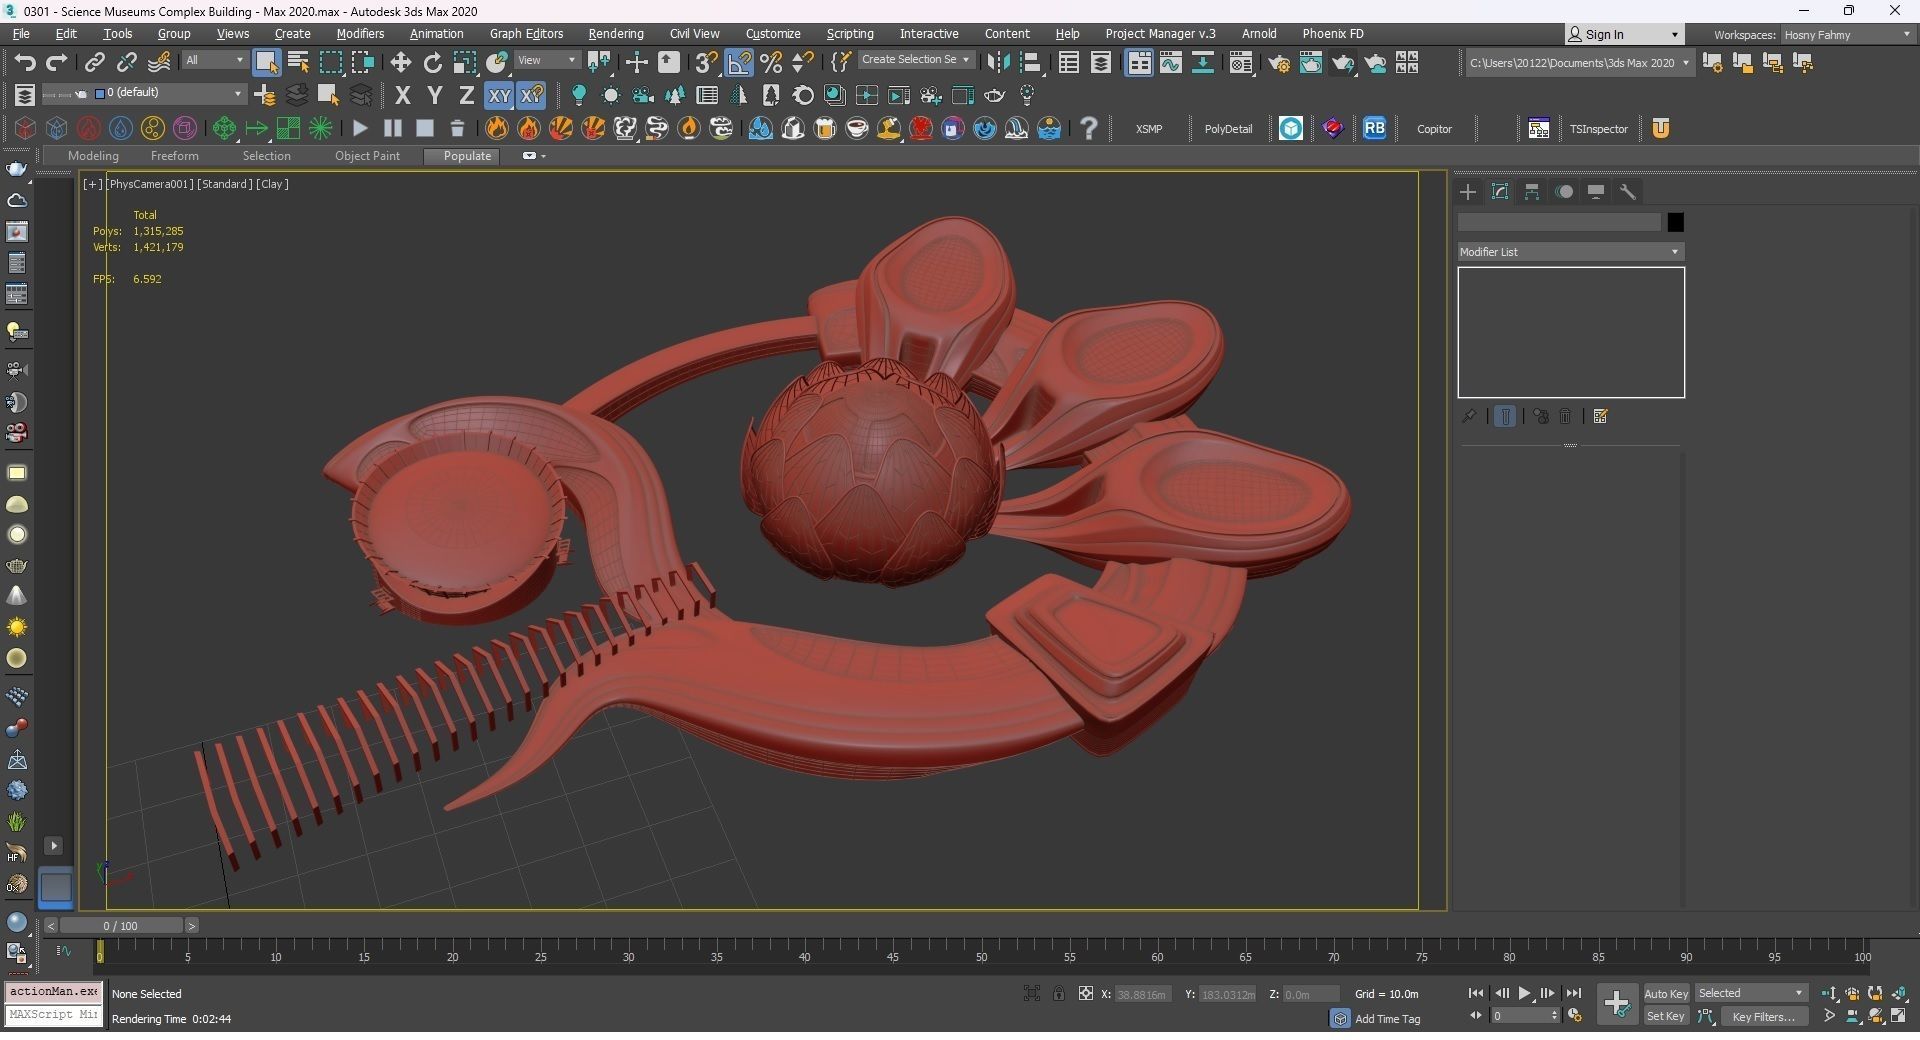Restrict transform to X axis
This screenshot has height=1040, width=1920.
403,96
